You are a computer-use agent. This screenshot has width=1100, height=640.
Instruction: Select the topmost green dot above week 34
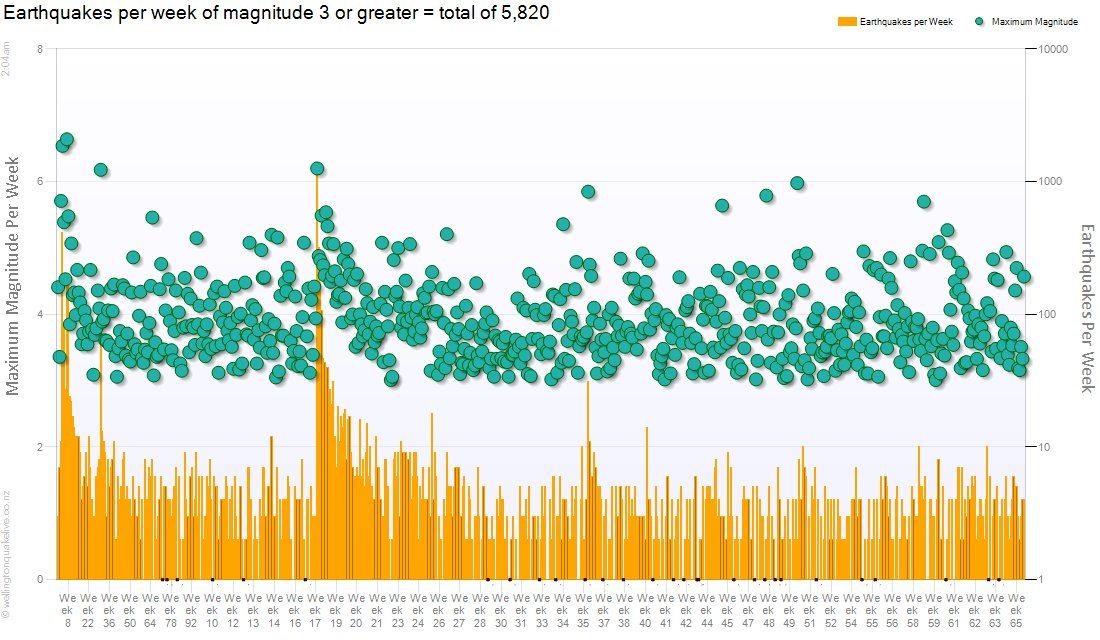pos(563,224)
